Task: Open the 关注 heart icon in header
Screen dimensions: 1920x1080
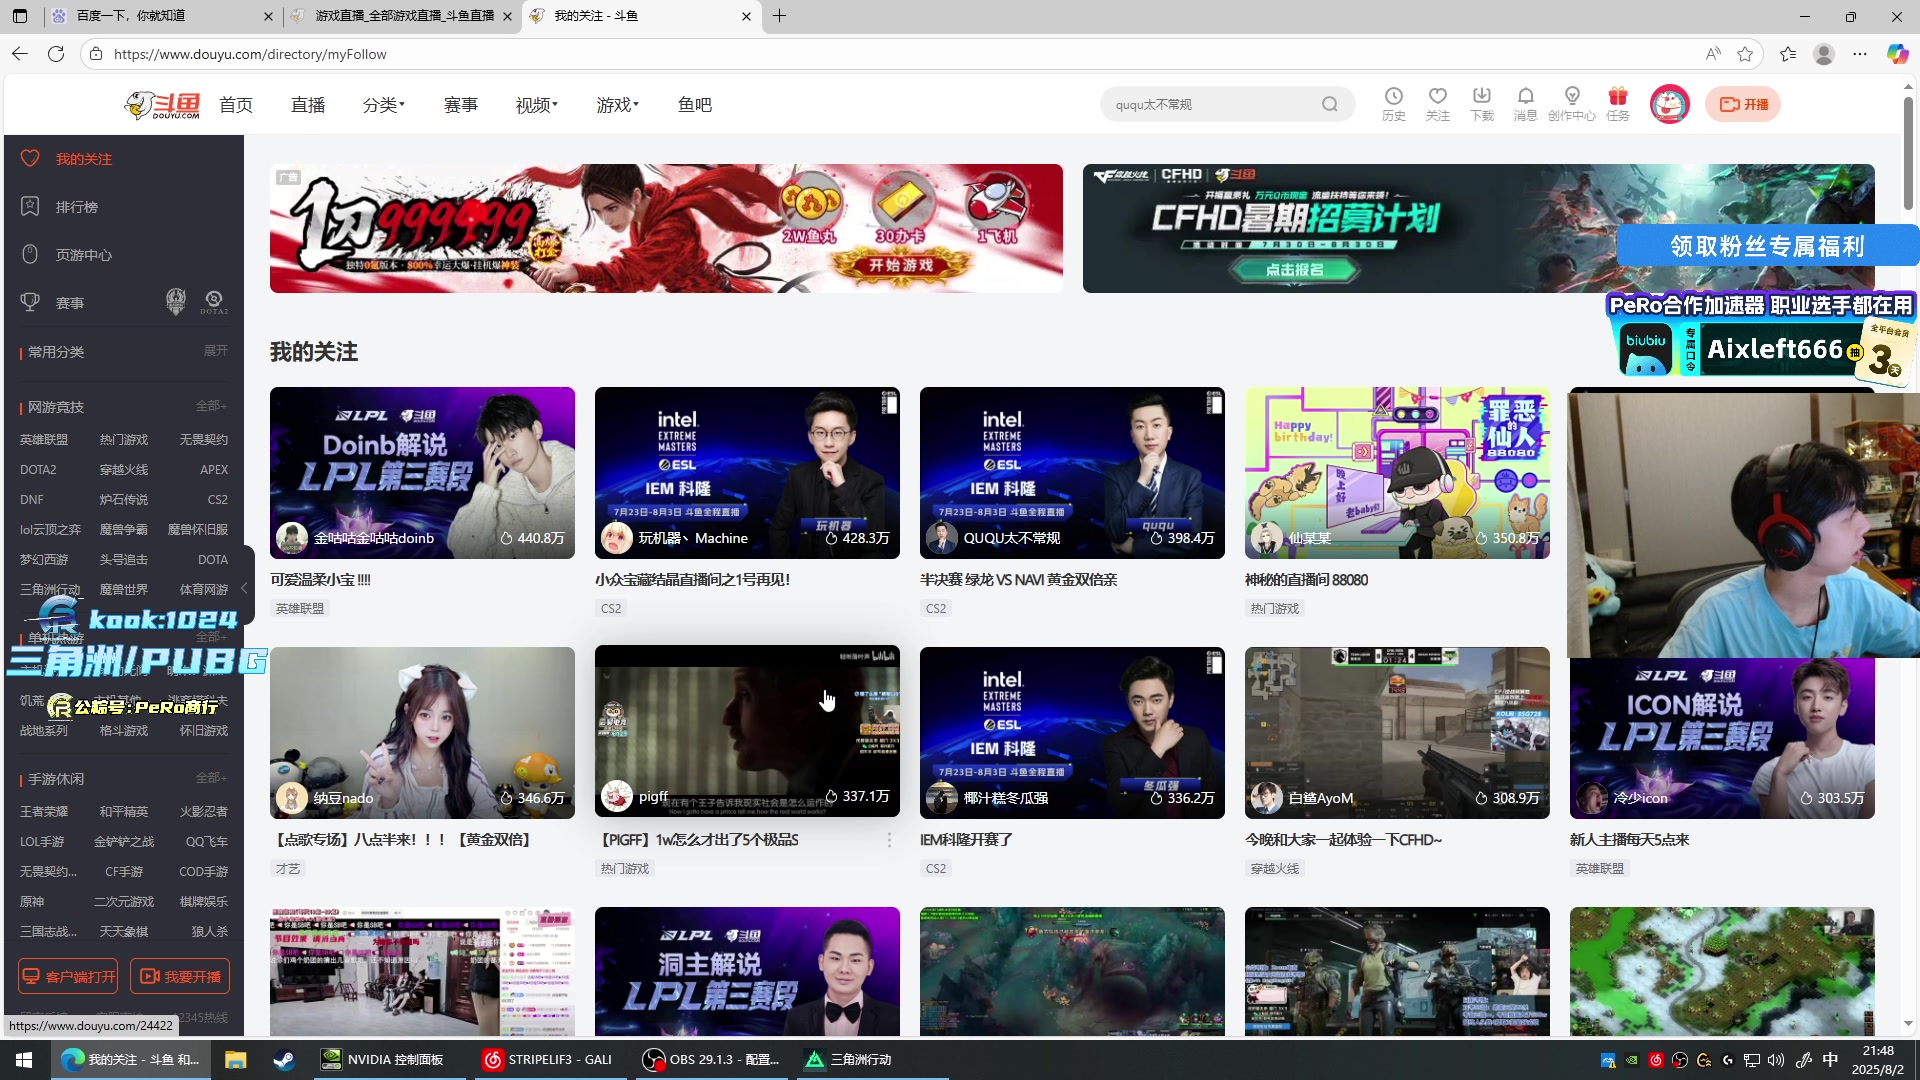Action: (x=1437, y=103)
